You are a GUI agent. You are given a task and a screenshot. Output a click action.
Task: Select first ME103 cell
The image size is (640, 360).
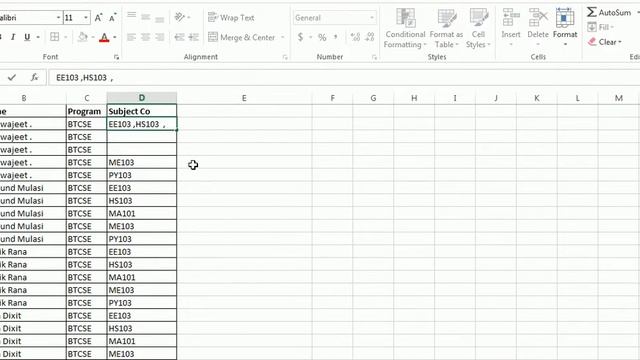point(142,162)
